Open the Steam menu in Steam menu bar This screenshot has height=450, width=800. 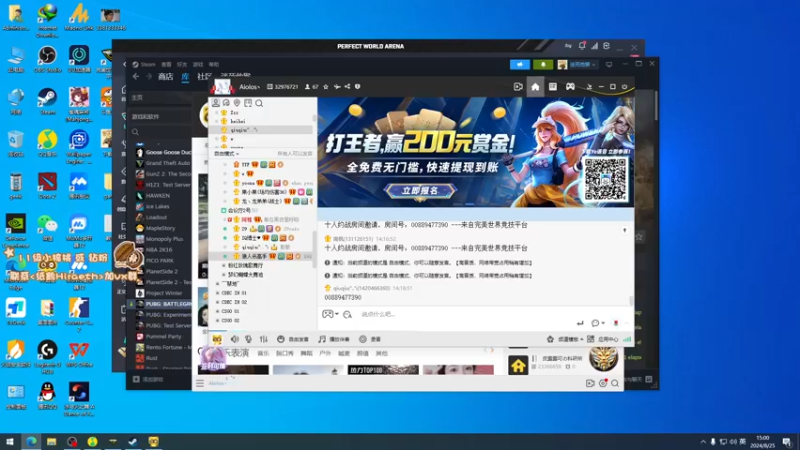[x=144, y=65]
